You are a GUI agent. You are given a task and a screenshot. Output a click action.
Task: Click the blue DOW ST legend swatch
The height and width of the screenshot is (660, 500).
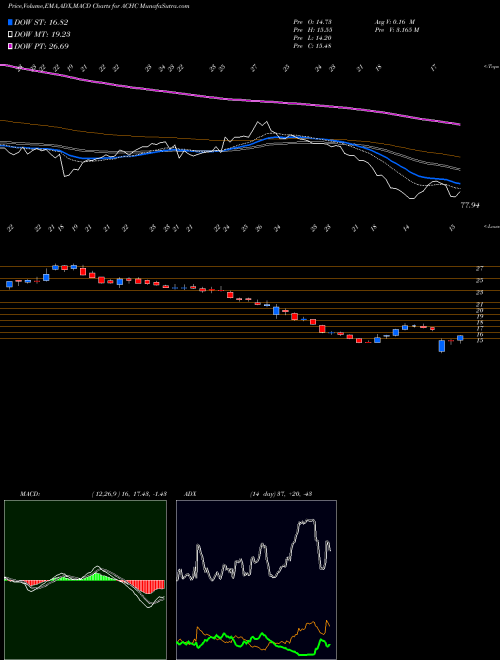[x=10, y=22]
